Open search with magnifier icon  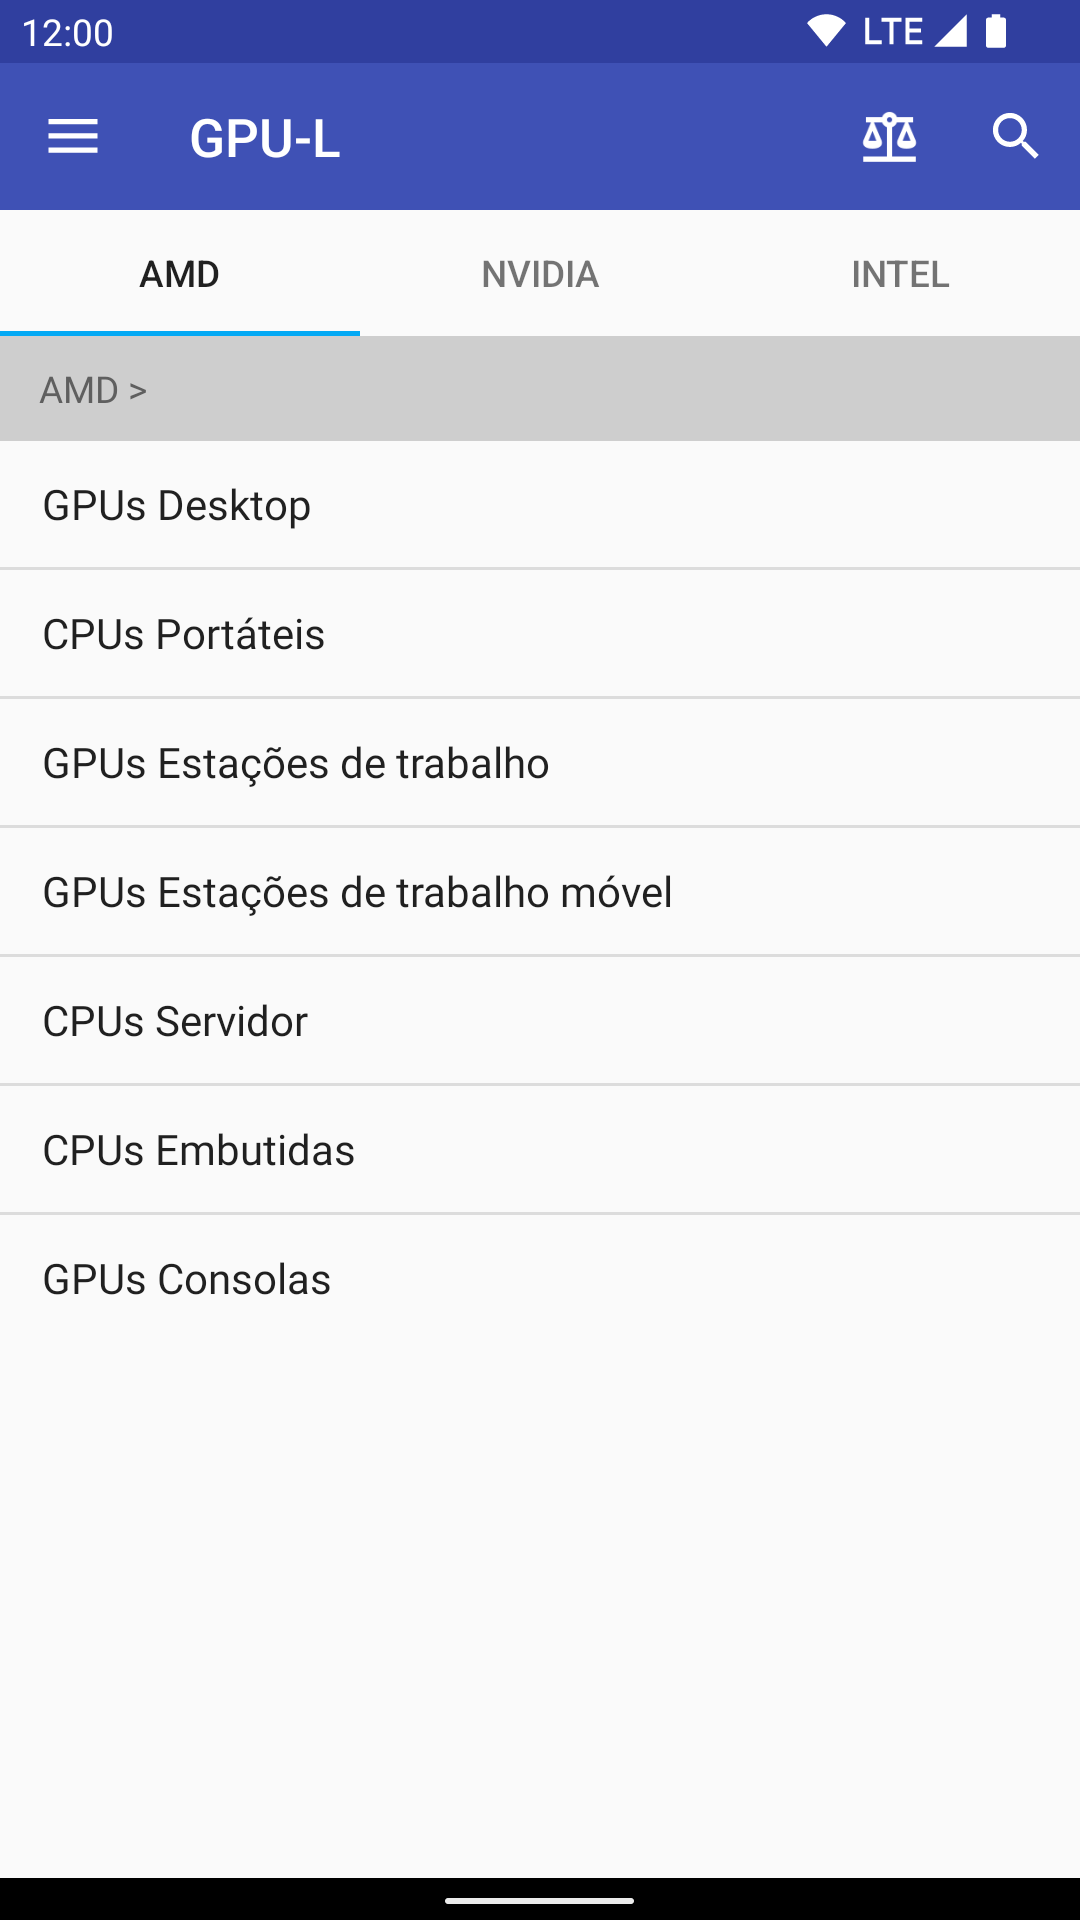point(1015,137)
